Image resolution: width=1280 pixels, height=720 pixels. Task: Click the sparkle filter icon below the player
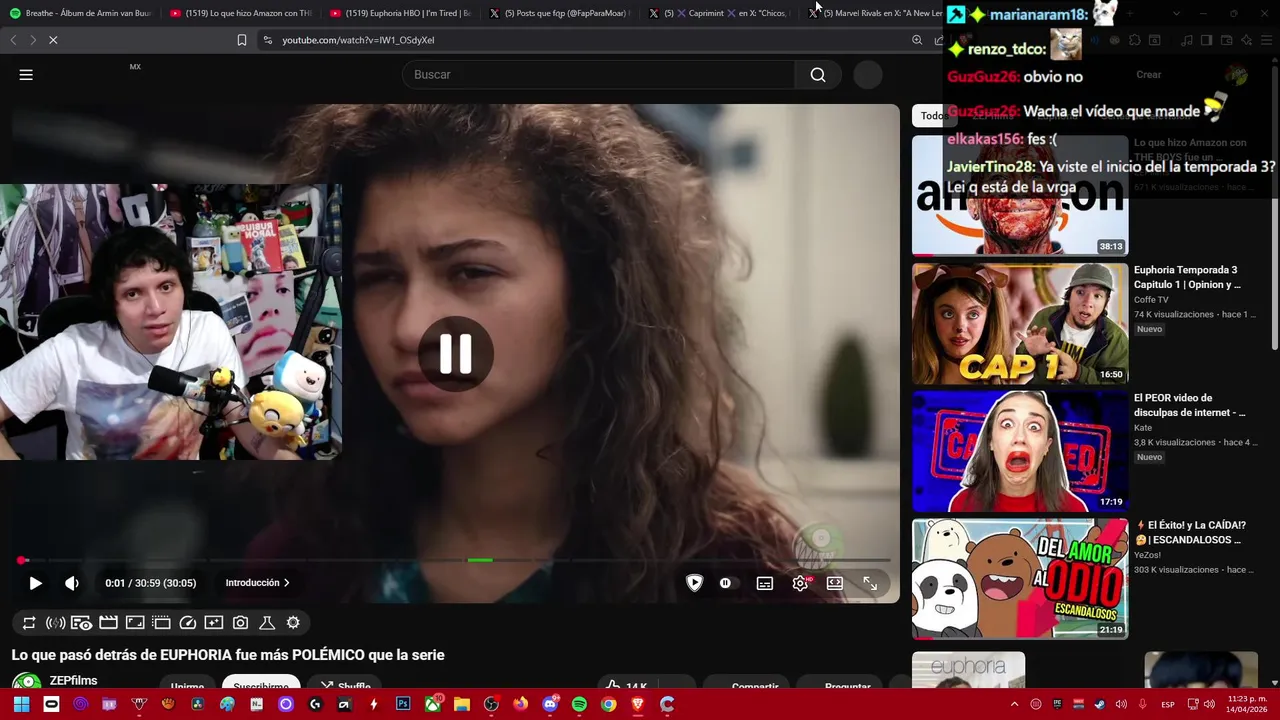(214, 623)
